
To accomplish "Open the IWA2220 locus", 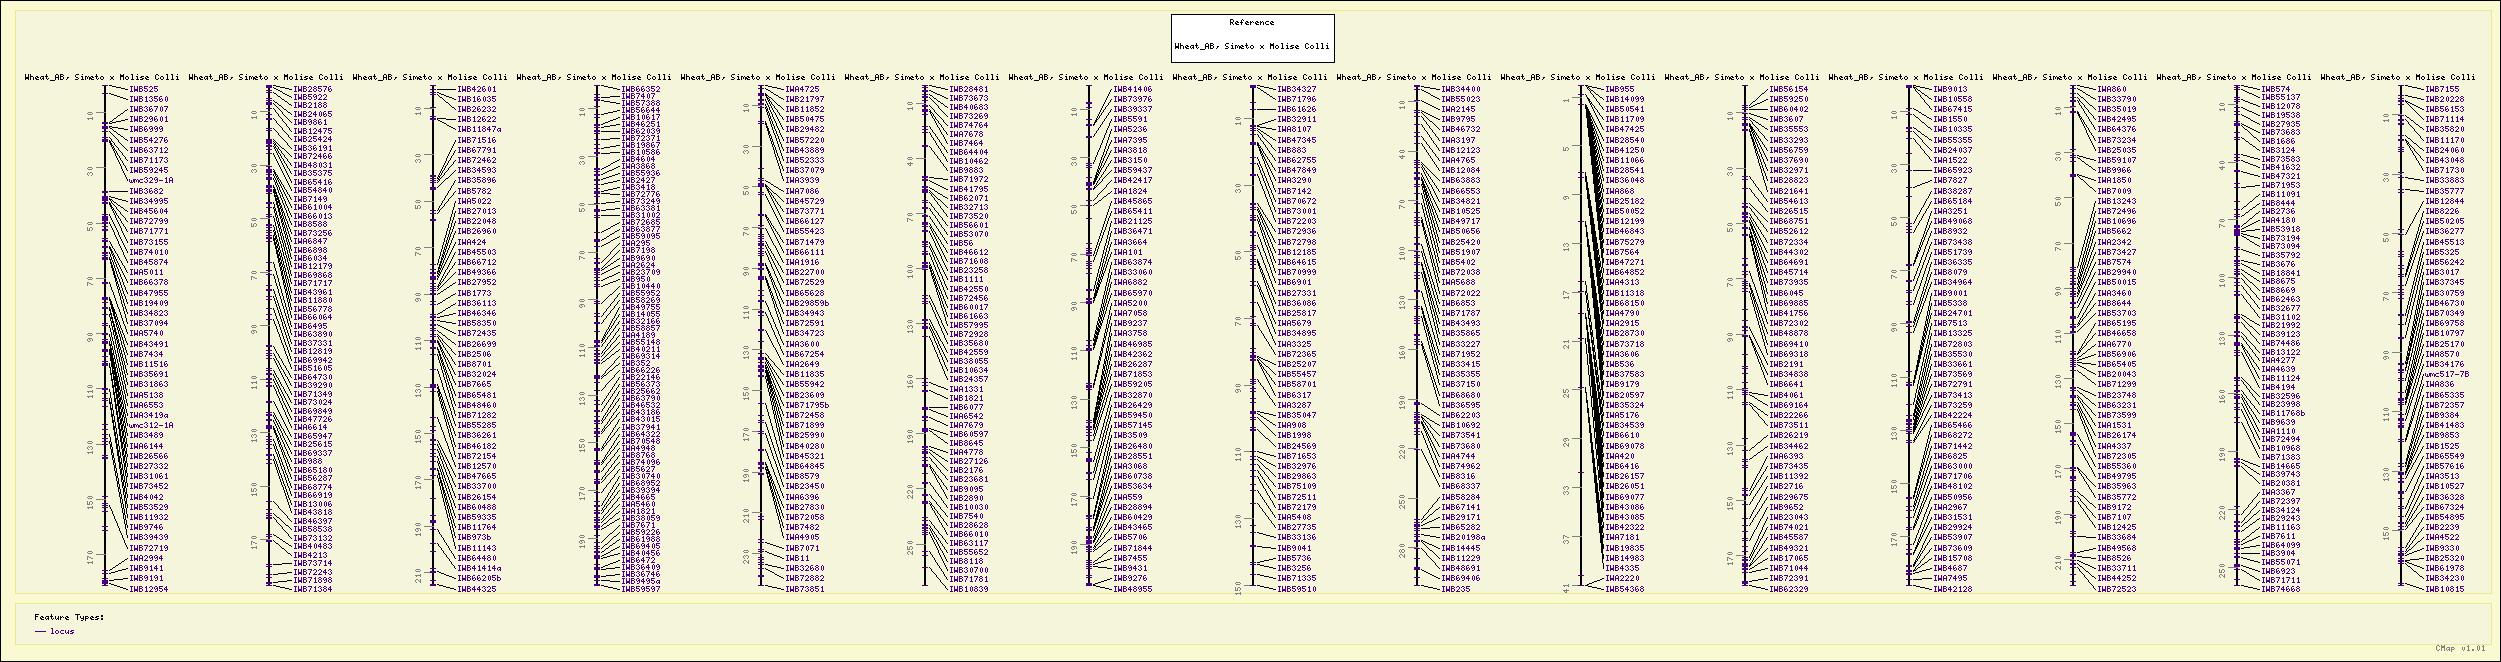I will coord(1622,578).
